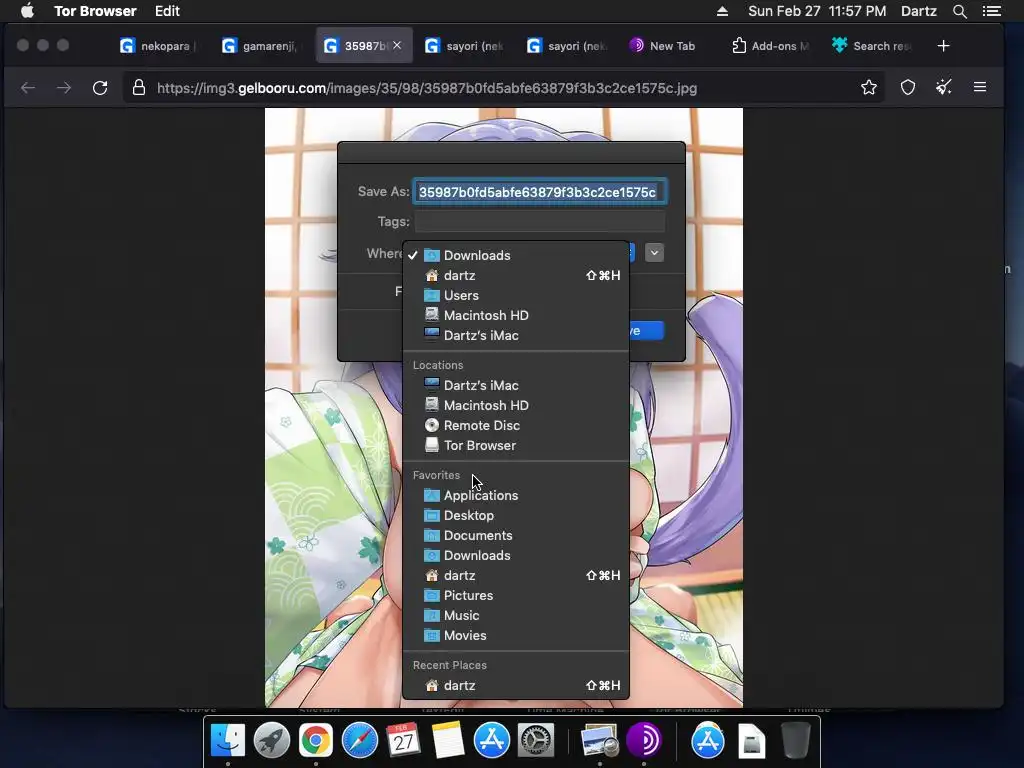Open Safari from the Dock
The height and width of the screenshot is (768, 1024).
click(360, 741)
